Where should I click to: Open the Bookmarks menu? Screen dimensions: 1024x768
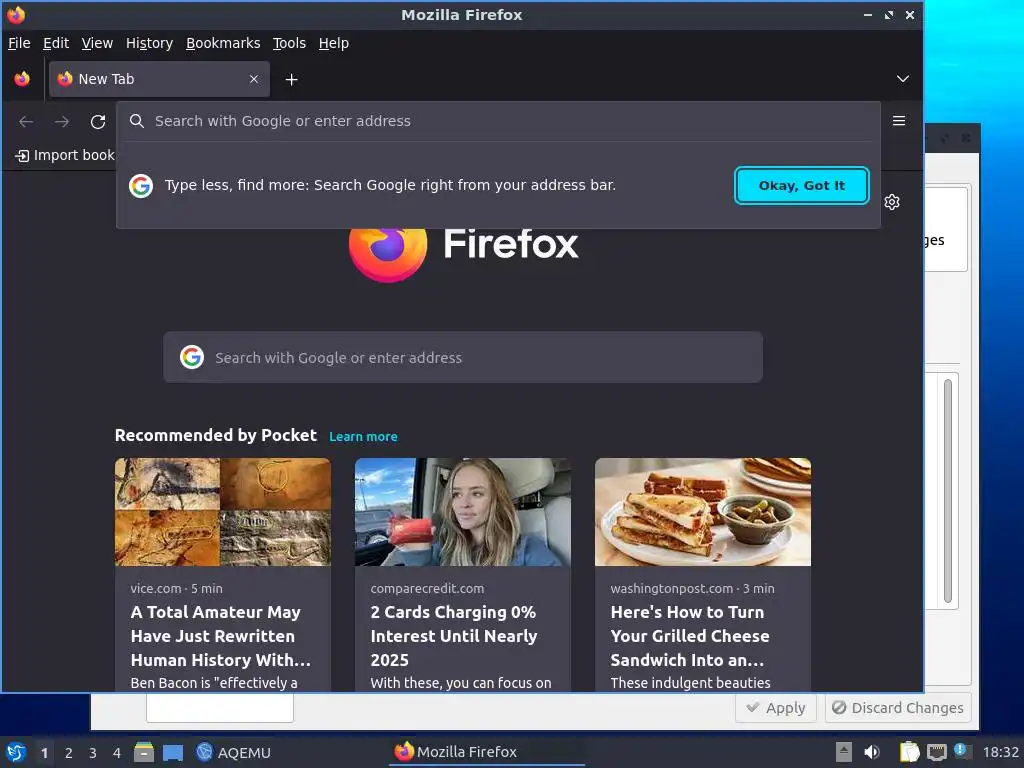tap(223, 43)
